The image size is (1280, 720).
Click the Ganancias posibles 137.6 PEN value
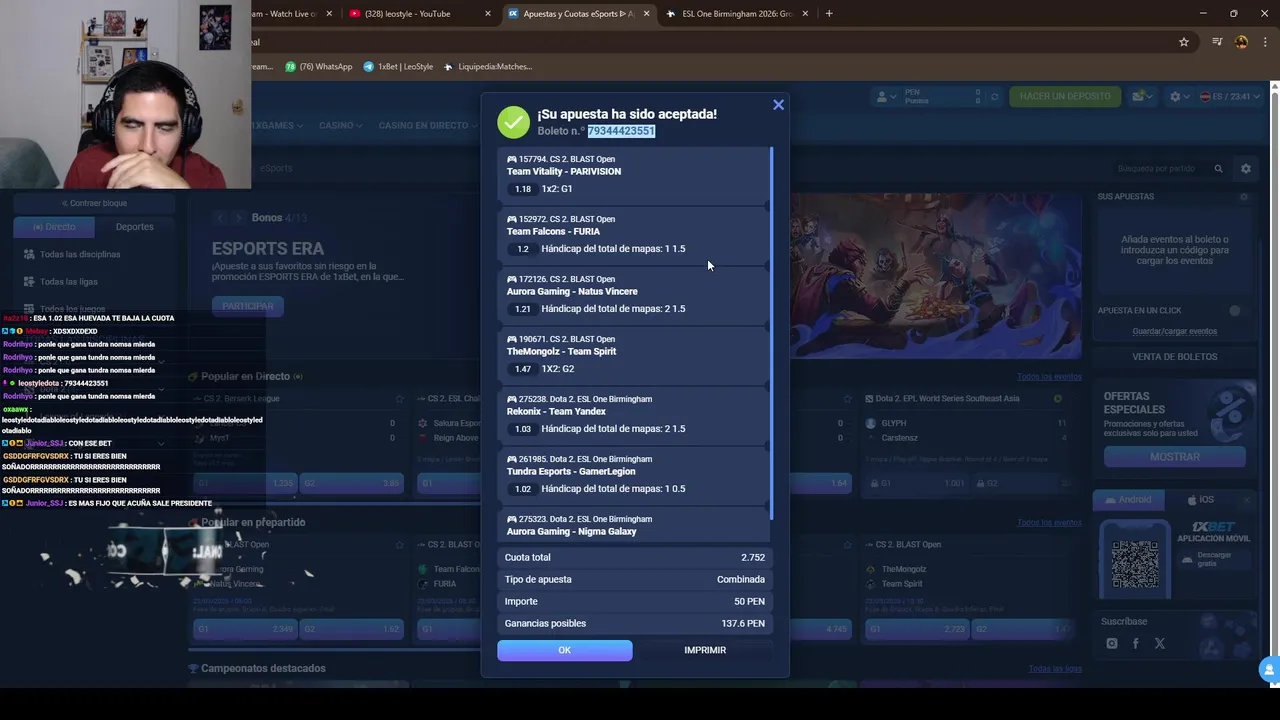743,623
